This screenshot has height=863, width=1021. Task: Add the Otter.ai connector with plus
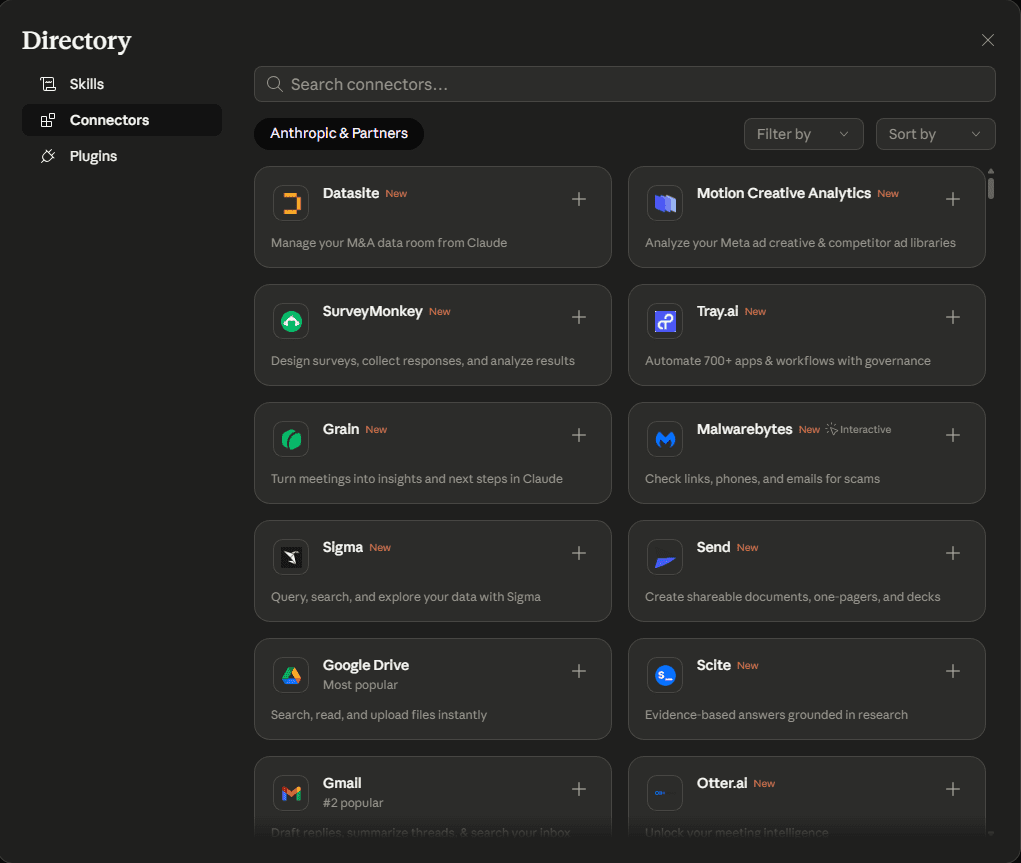(953, 789)
